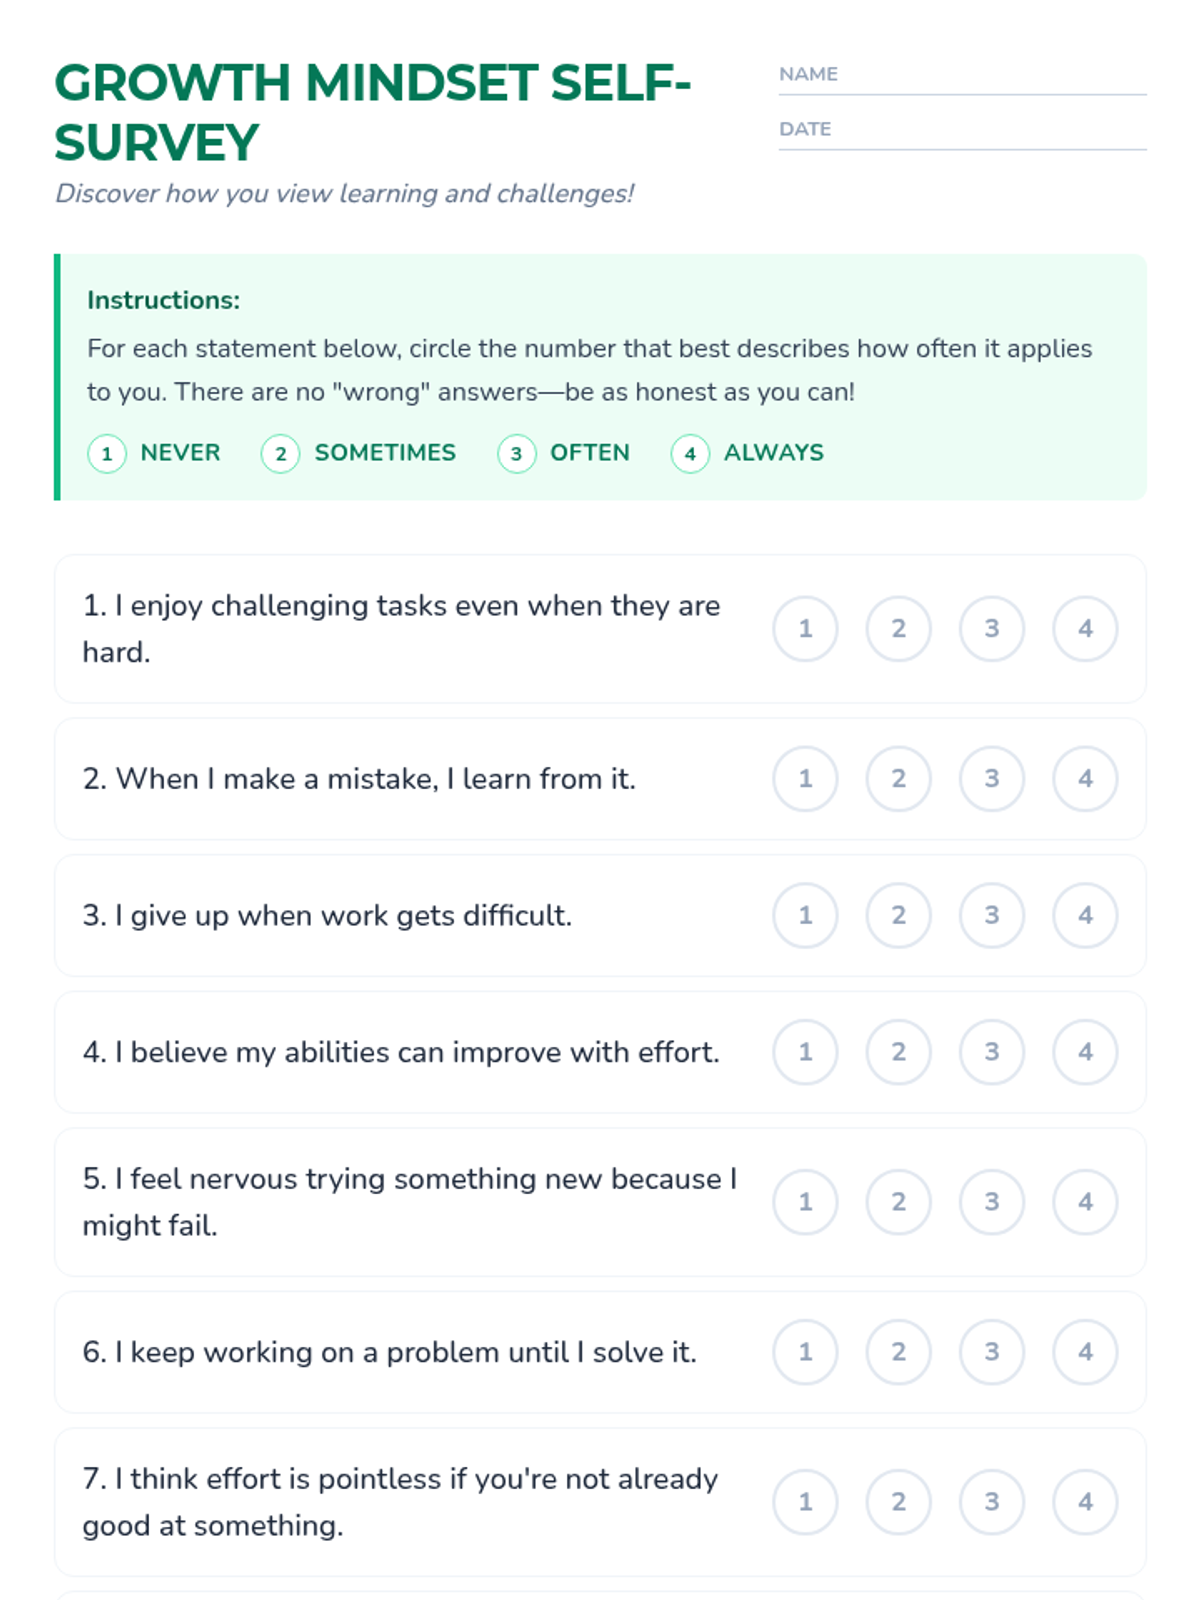
Task: Select rating 4 for enjoying challenging tasks
Action: point(1085,629)
